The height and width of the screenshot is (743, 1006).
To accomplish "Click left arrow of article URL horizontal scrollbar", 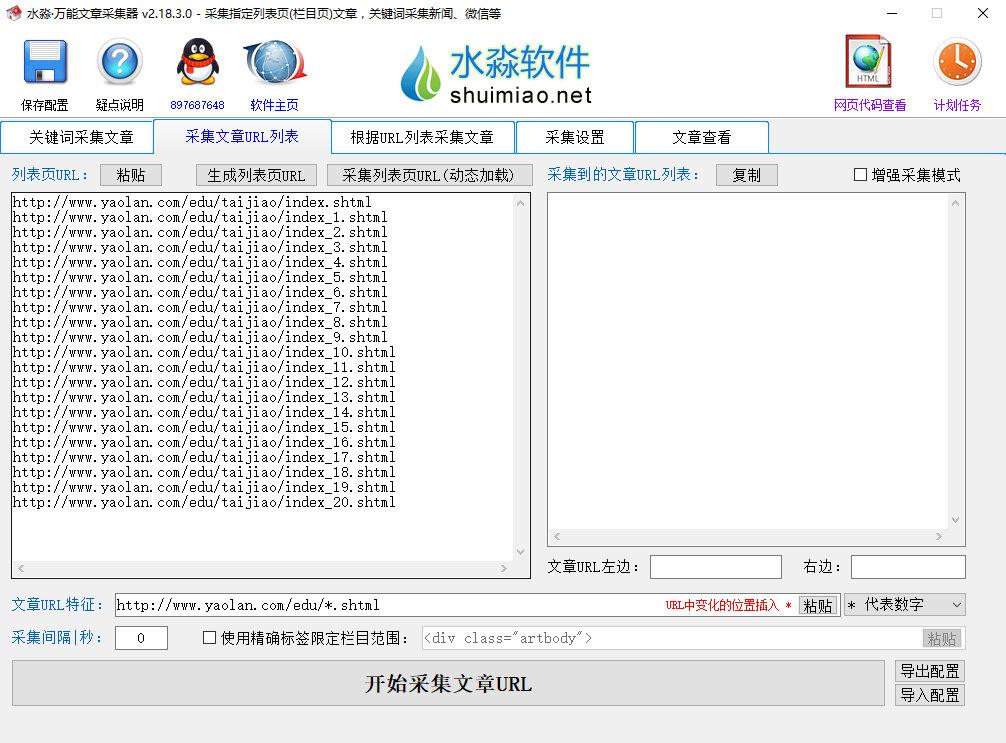I will 557,536.
